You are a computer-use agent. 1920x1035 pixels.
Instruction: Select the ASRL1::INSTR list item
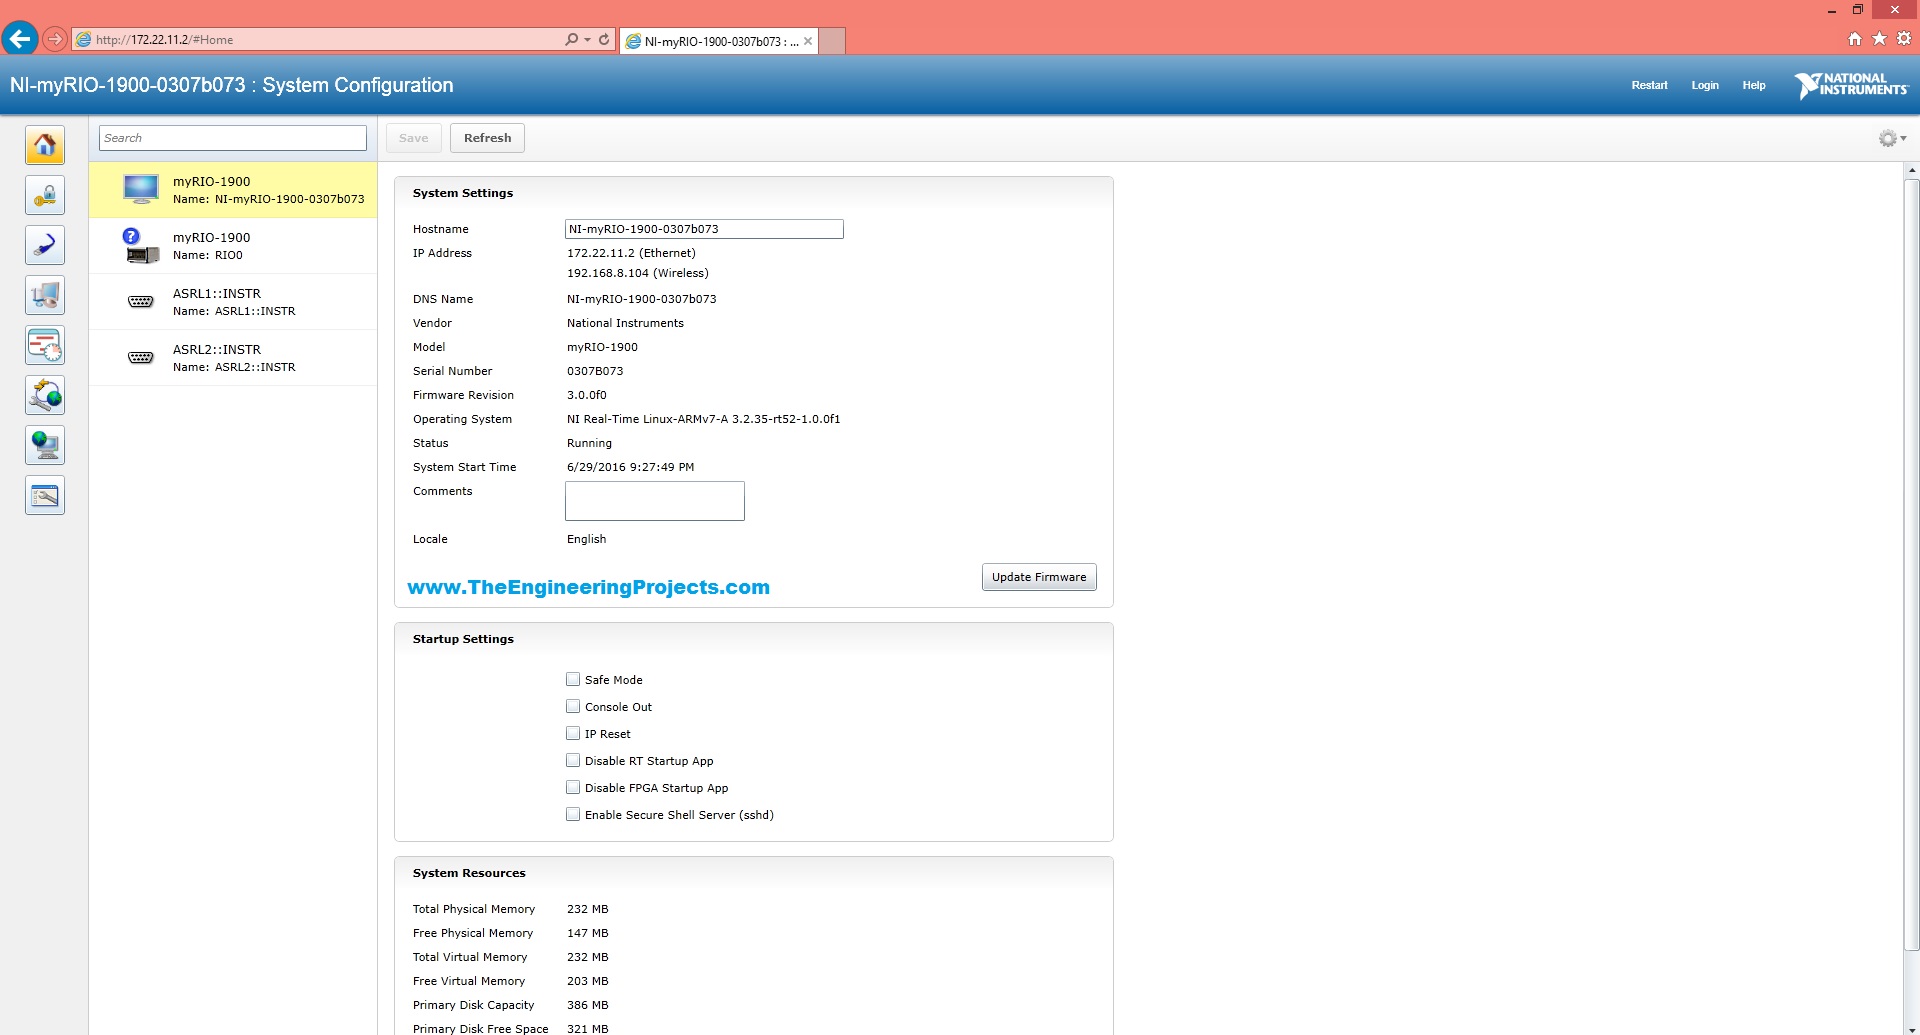(233, 302)
